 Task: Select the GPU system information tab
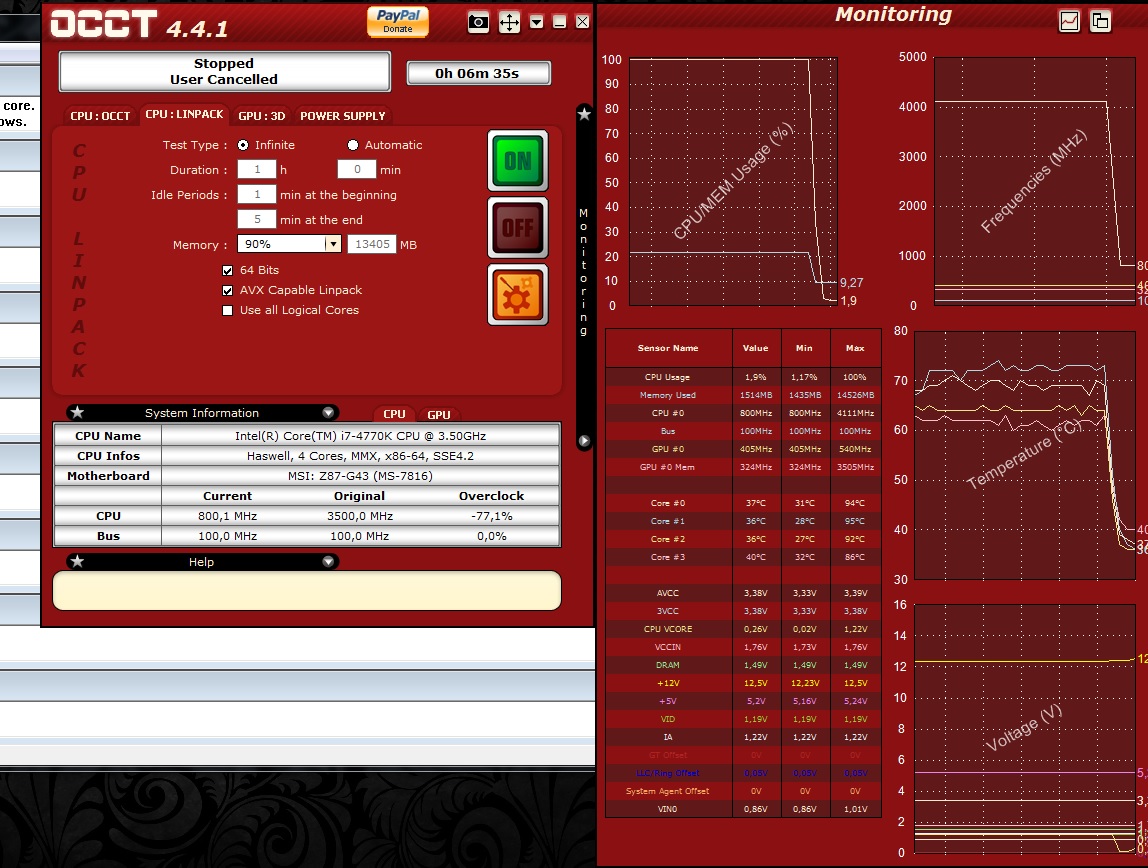[x=439, y=414]
